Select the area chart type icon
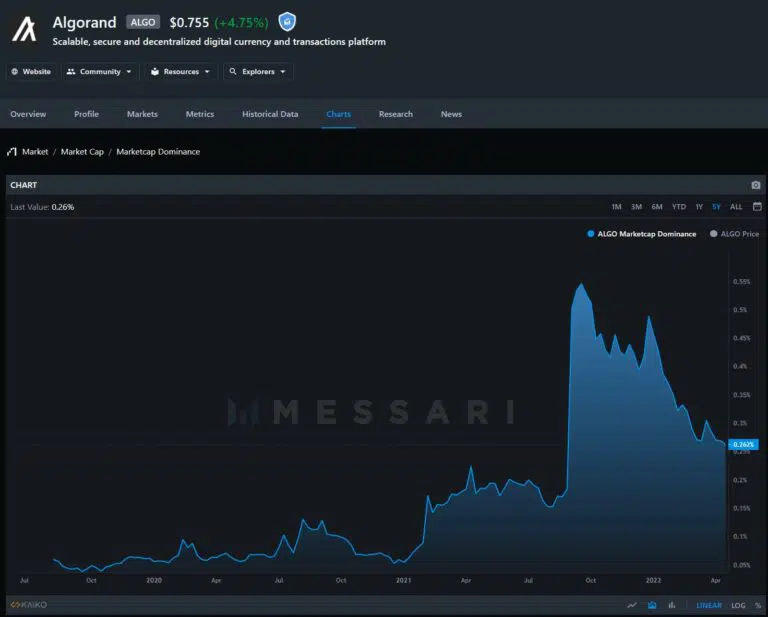The height and width of the screenshot is (617, 768). (x=652, y=605)
